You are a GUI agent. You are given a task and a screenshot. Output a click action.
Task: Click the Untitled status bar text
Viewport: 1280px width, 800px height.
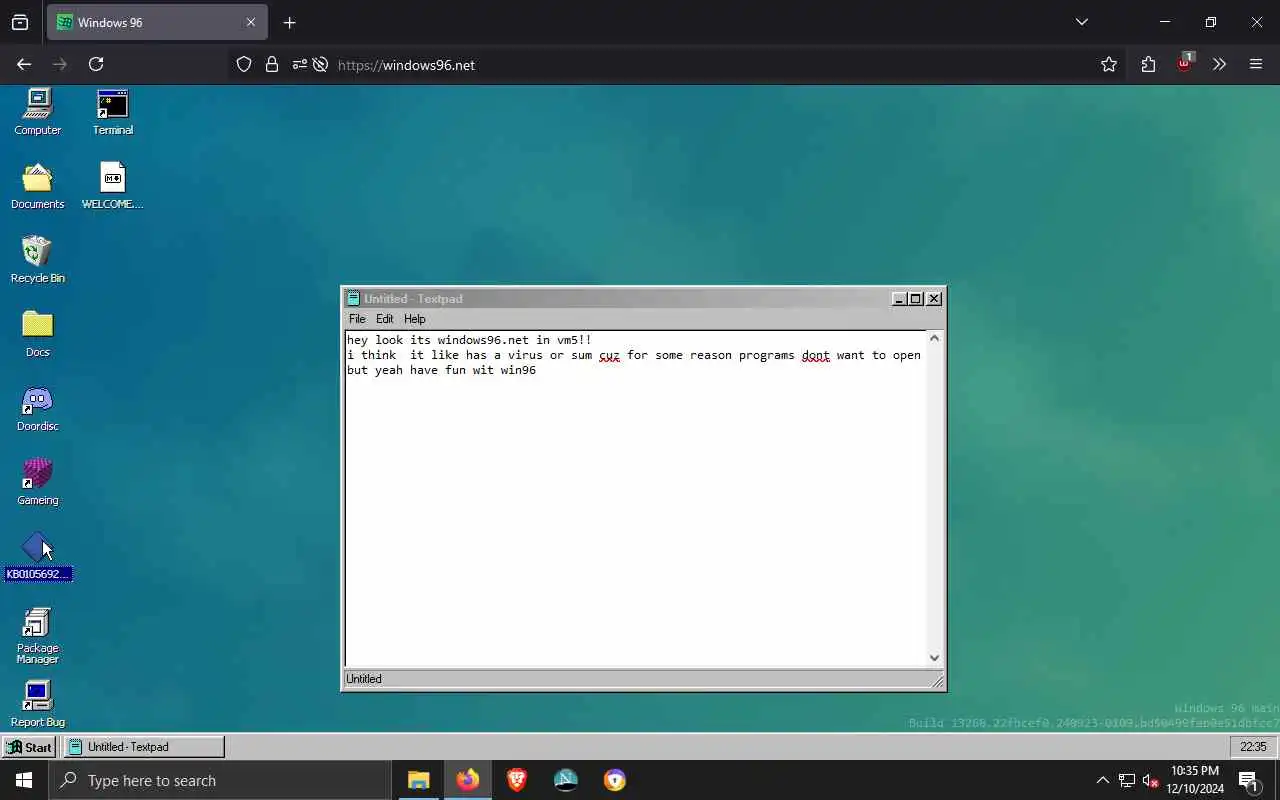pos(364,679)
